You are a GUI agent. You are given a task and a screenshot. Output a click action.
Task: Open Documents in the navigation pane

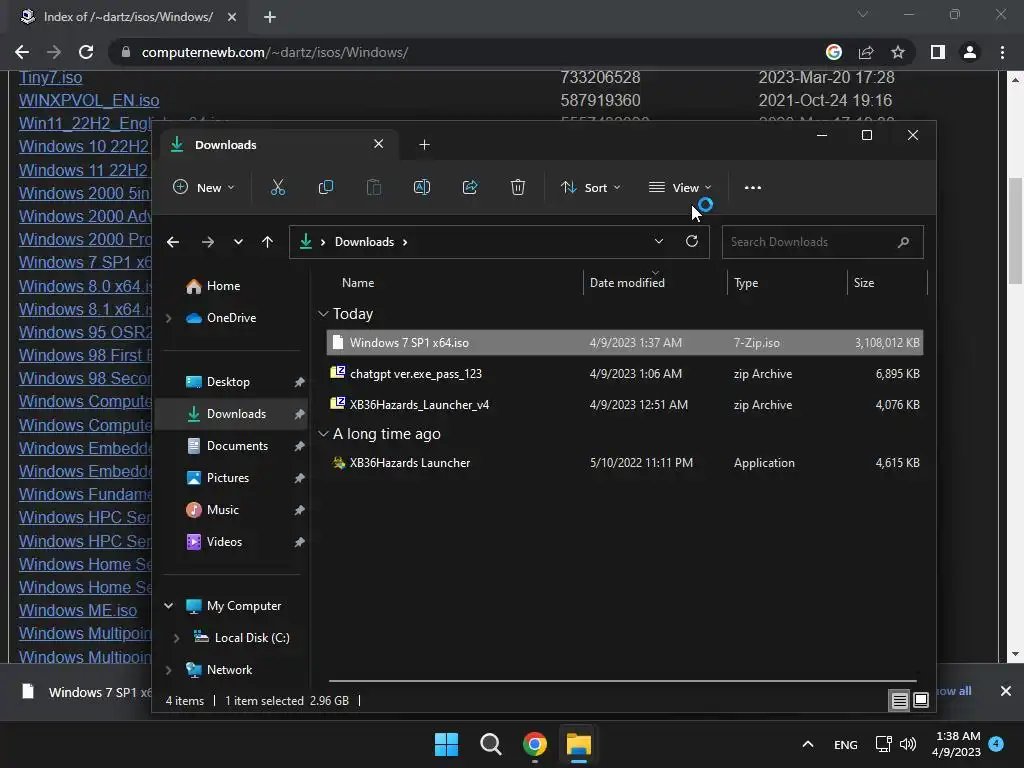pos(237,446)
